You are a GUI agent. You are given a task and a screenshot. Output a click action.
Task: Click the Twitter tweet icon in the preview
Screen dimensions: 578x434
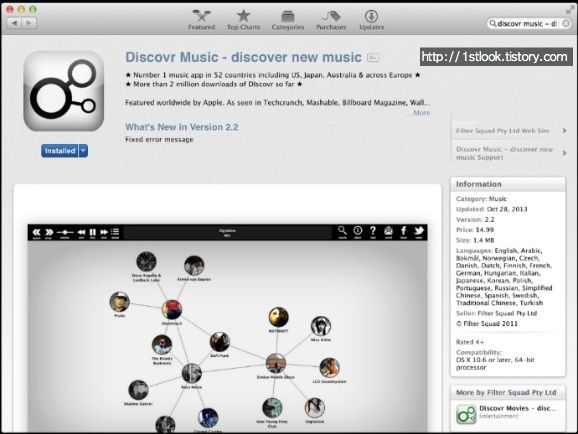coord(419,232)
